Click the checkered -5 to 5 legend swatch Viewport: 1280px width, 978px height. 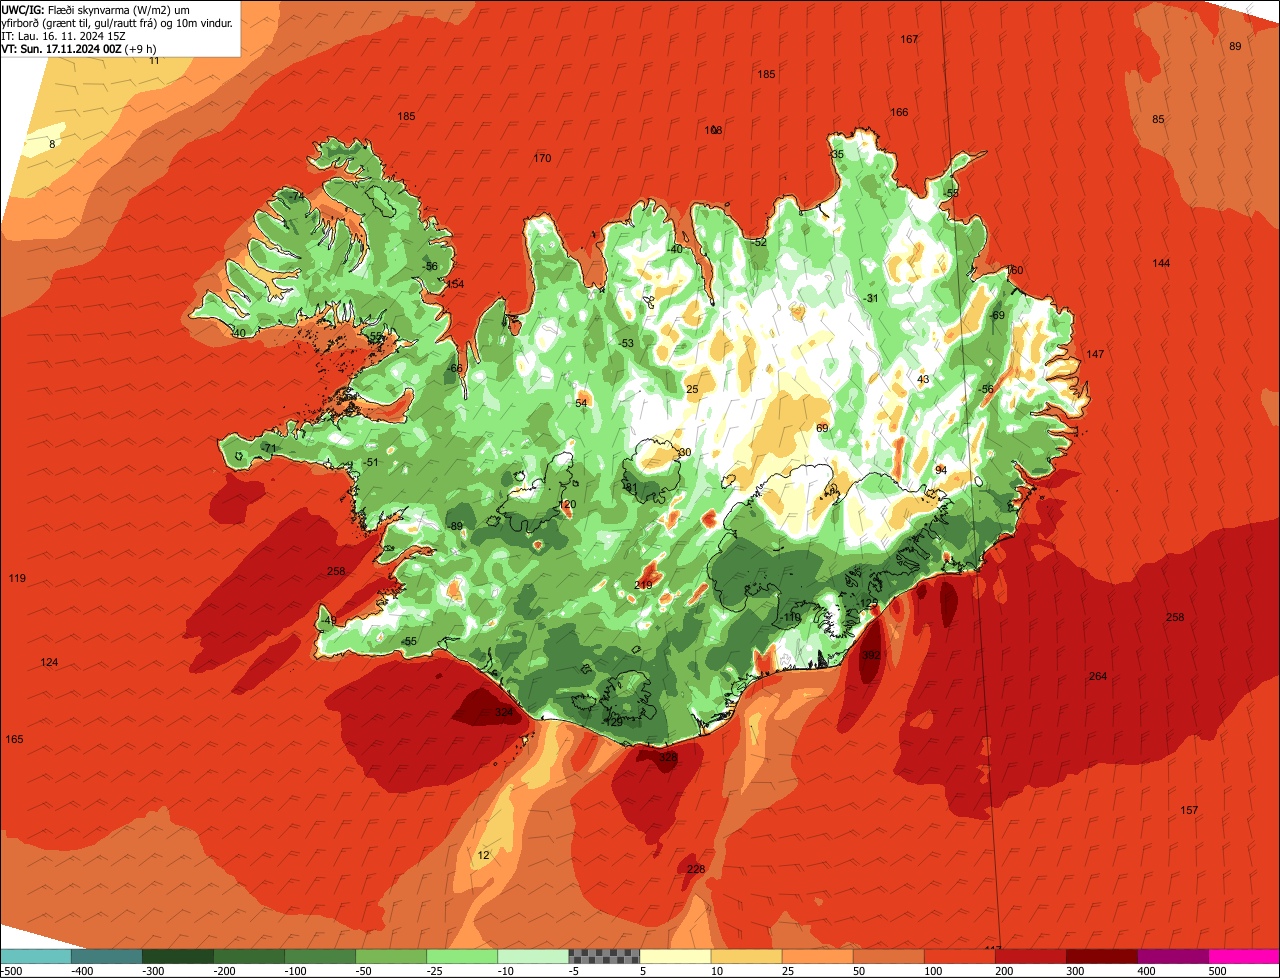point(604,956)
